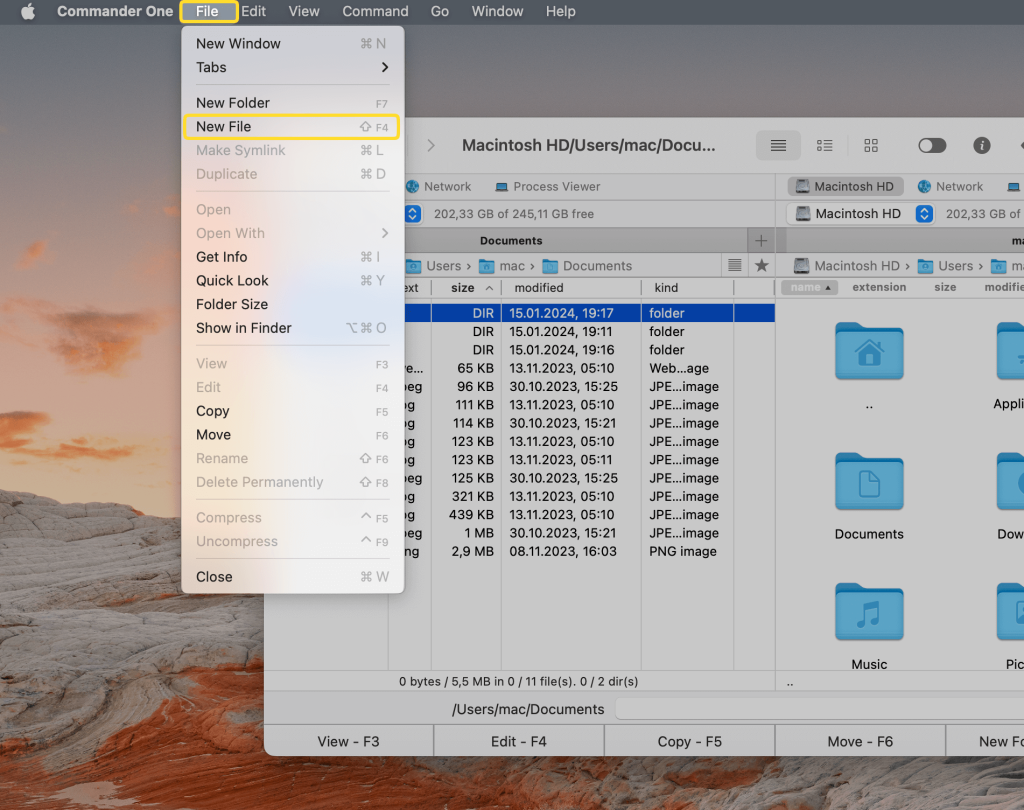Click the Copy - F5 button
The image size is (1024, 810).
pyautogui.click(x=688, y=740)
